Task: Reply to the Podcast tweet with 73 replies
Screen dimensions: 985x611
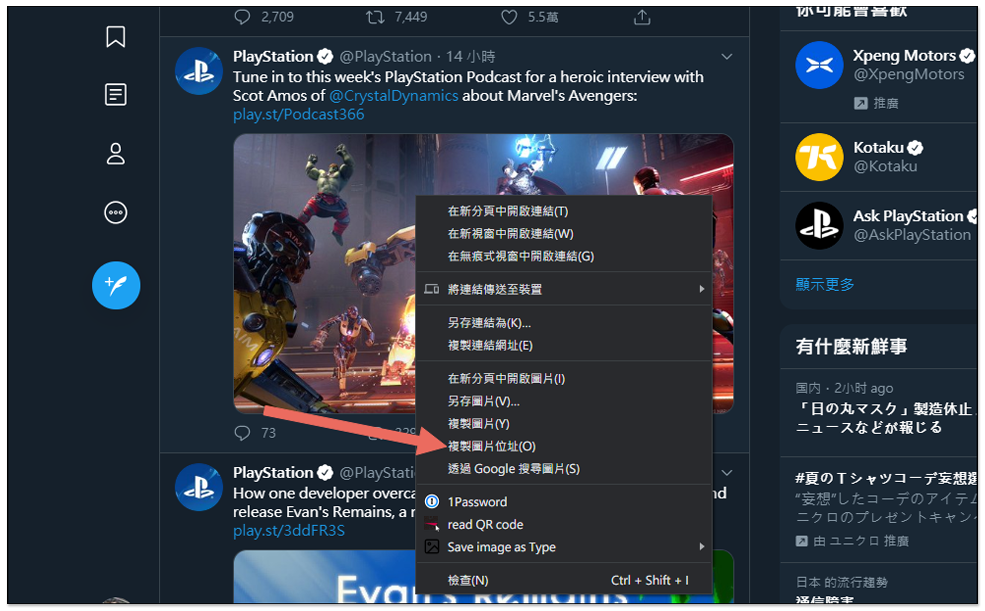Action: pos(242,433)
